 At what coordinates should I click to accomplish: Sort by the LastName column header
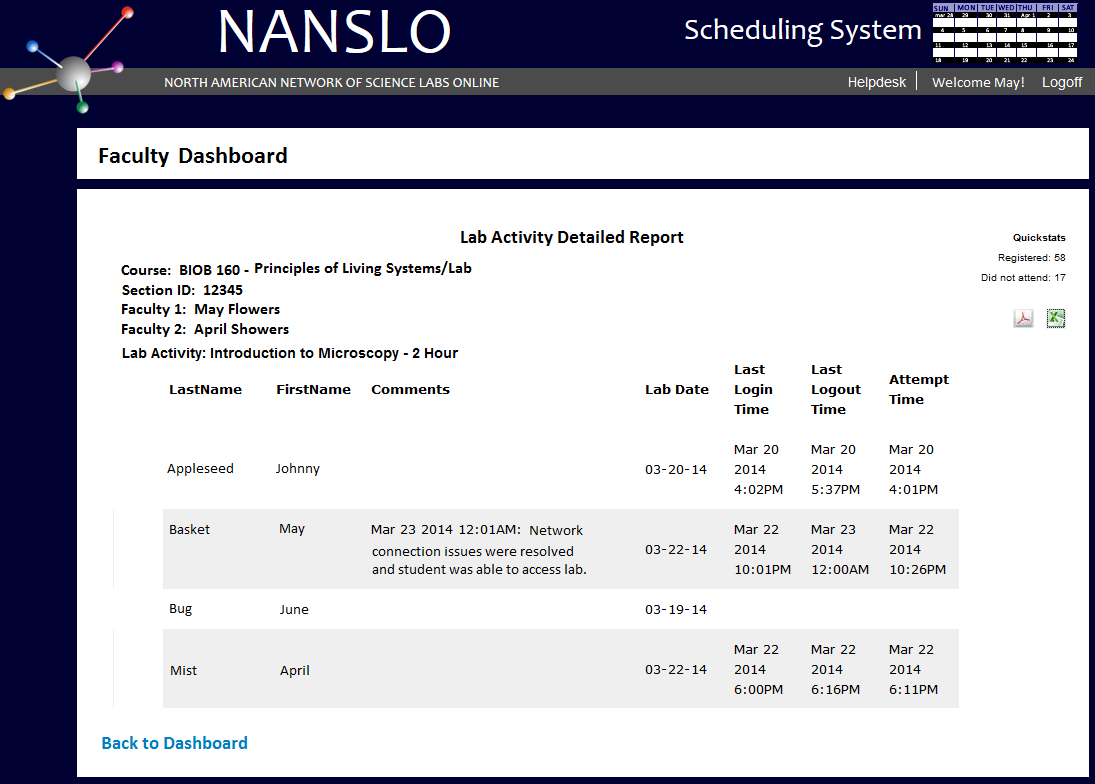tap(206, 389)
